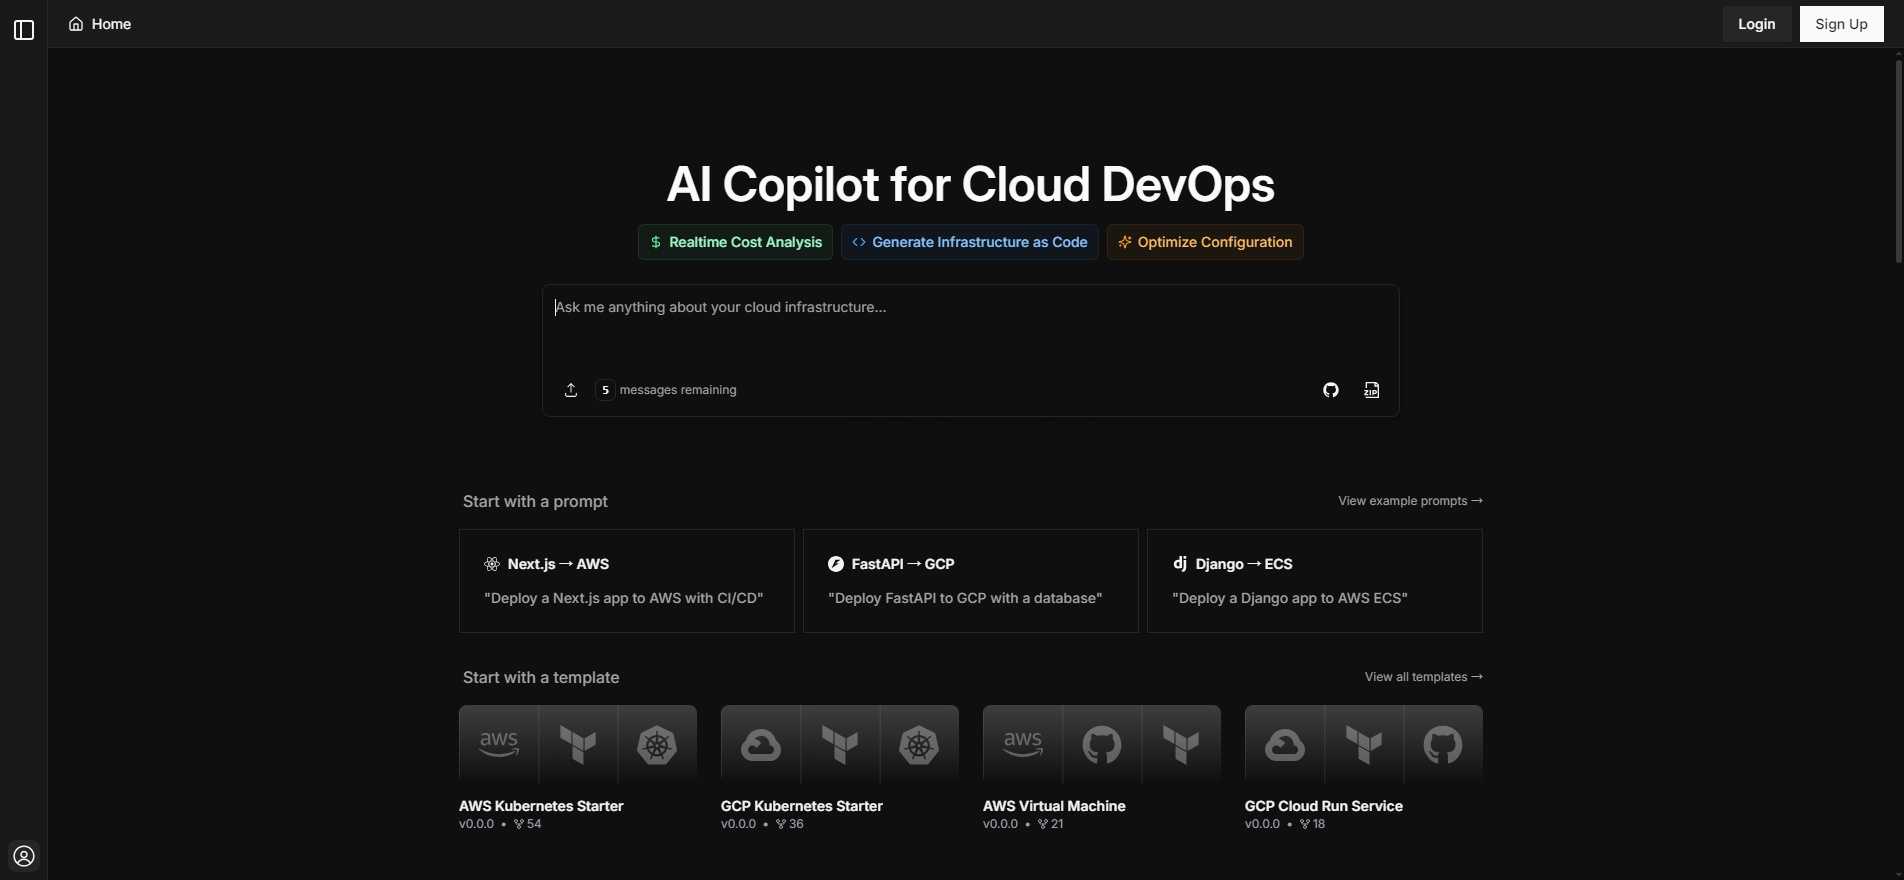Click the Start with a prompt heading
1904x880 pixels.
pyautogui.click(x=535, y=501)
